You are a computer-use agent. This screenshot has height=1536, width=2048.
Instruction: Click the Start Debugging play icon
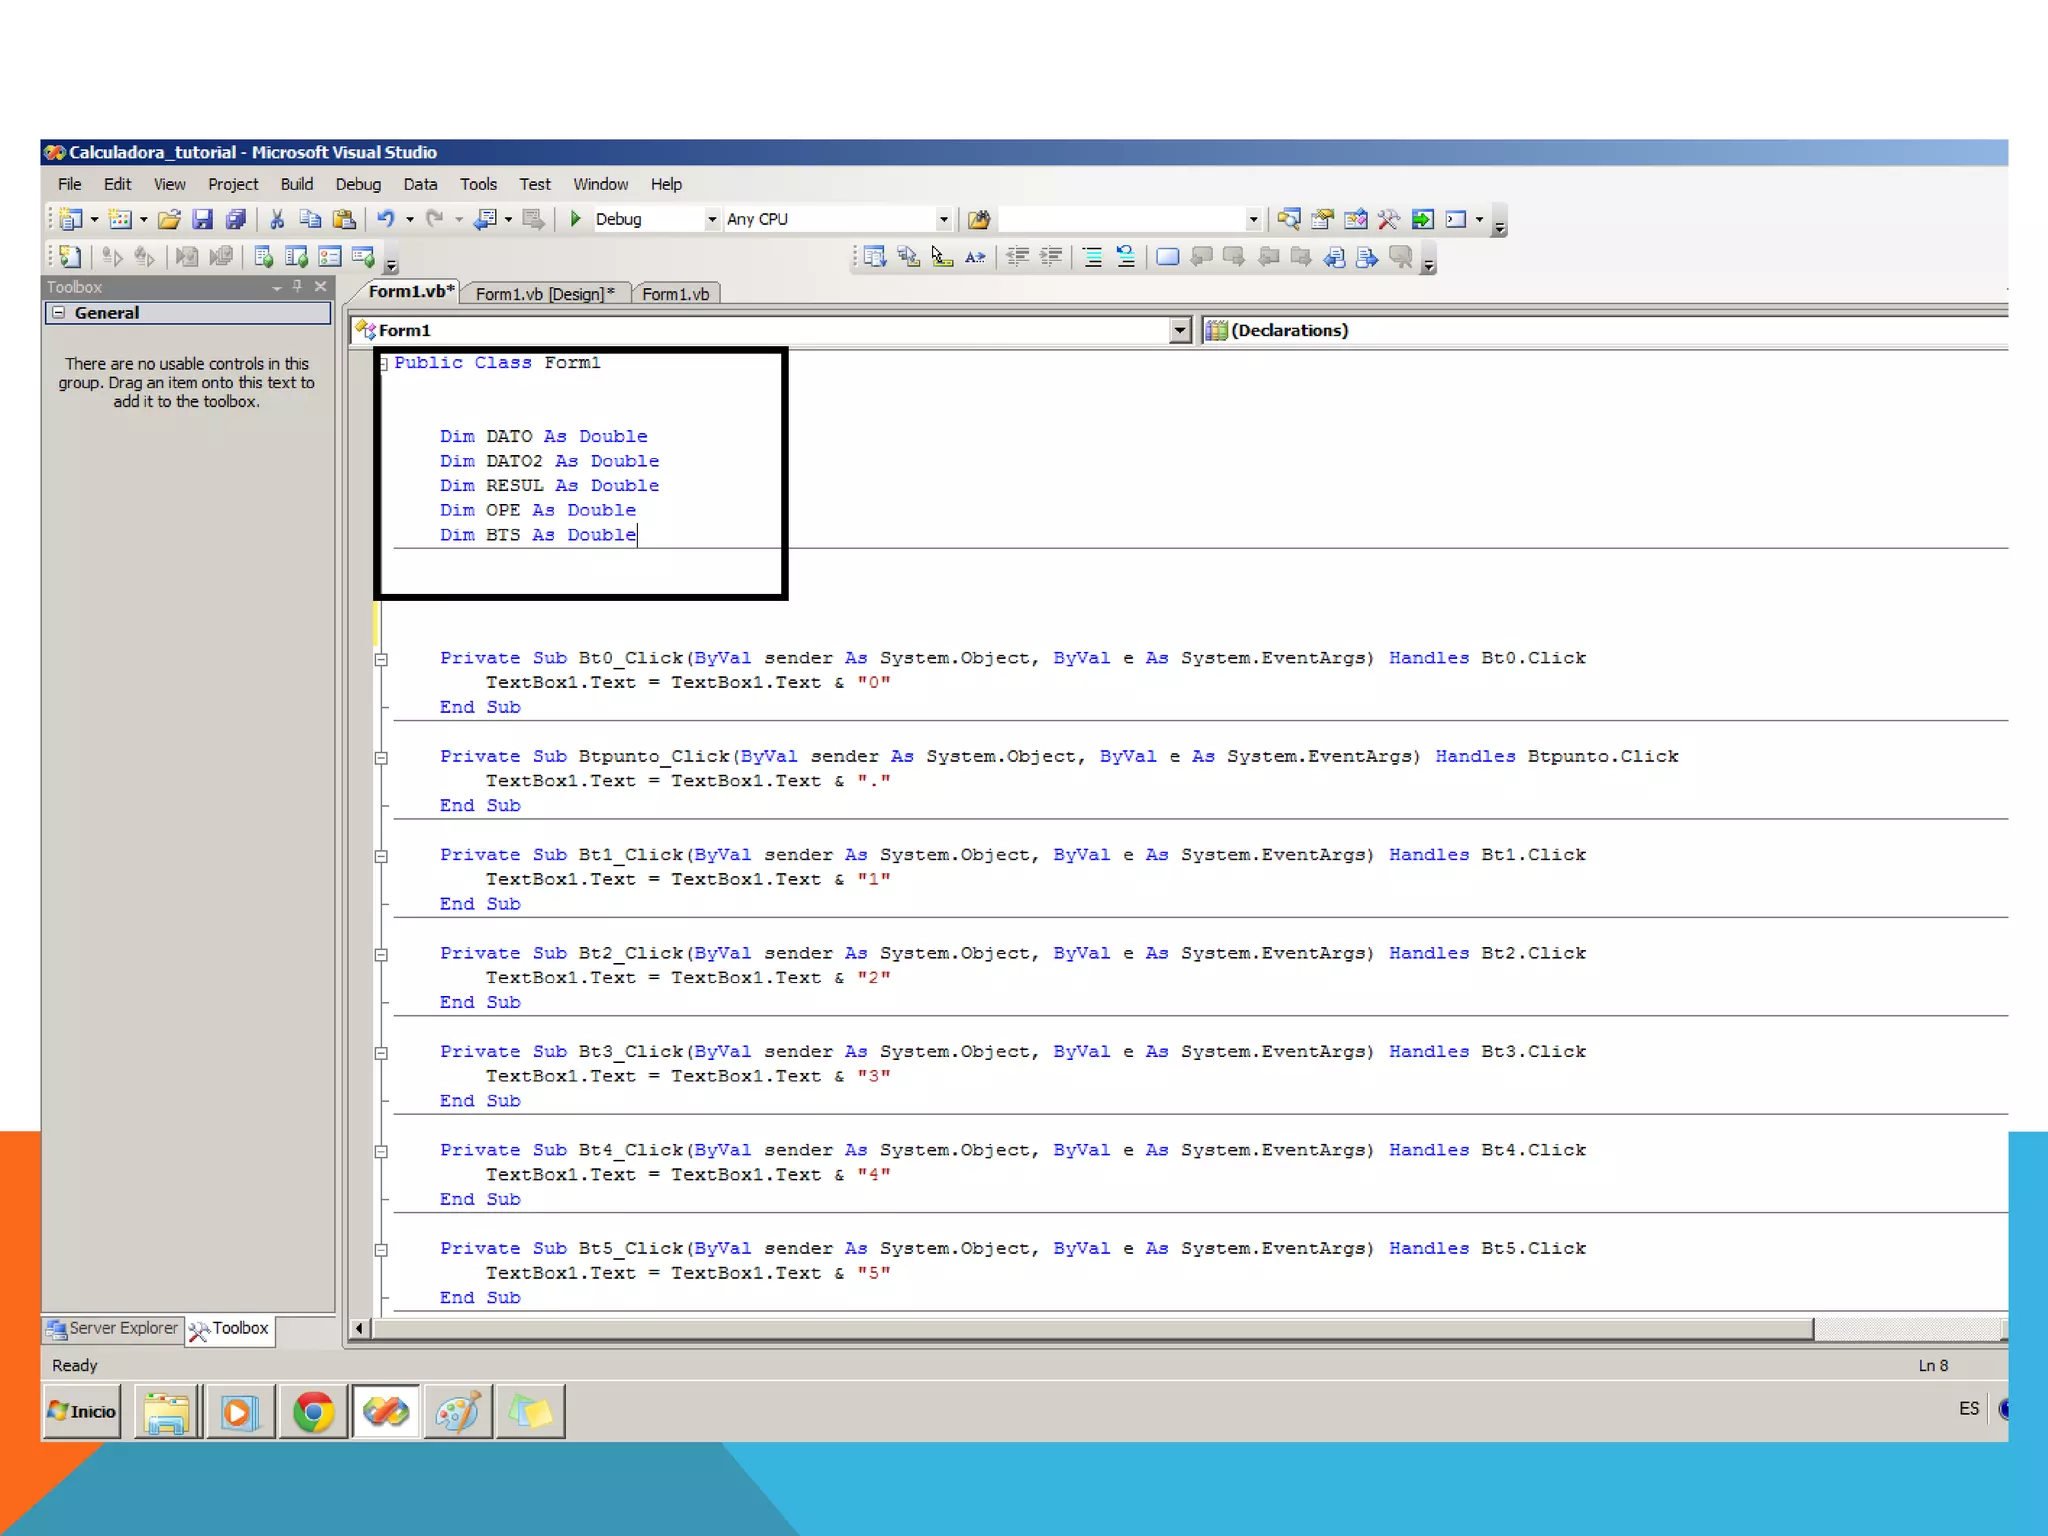(x=575, y=219)
